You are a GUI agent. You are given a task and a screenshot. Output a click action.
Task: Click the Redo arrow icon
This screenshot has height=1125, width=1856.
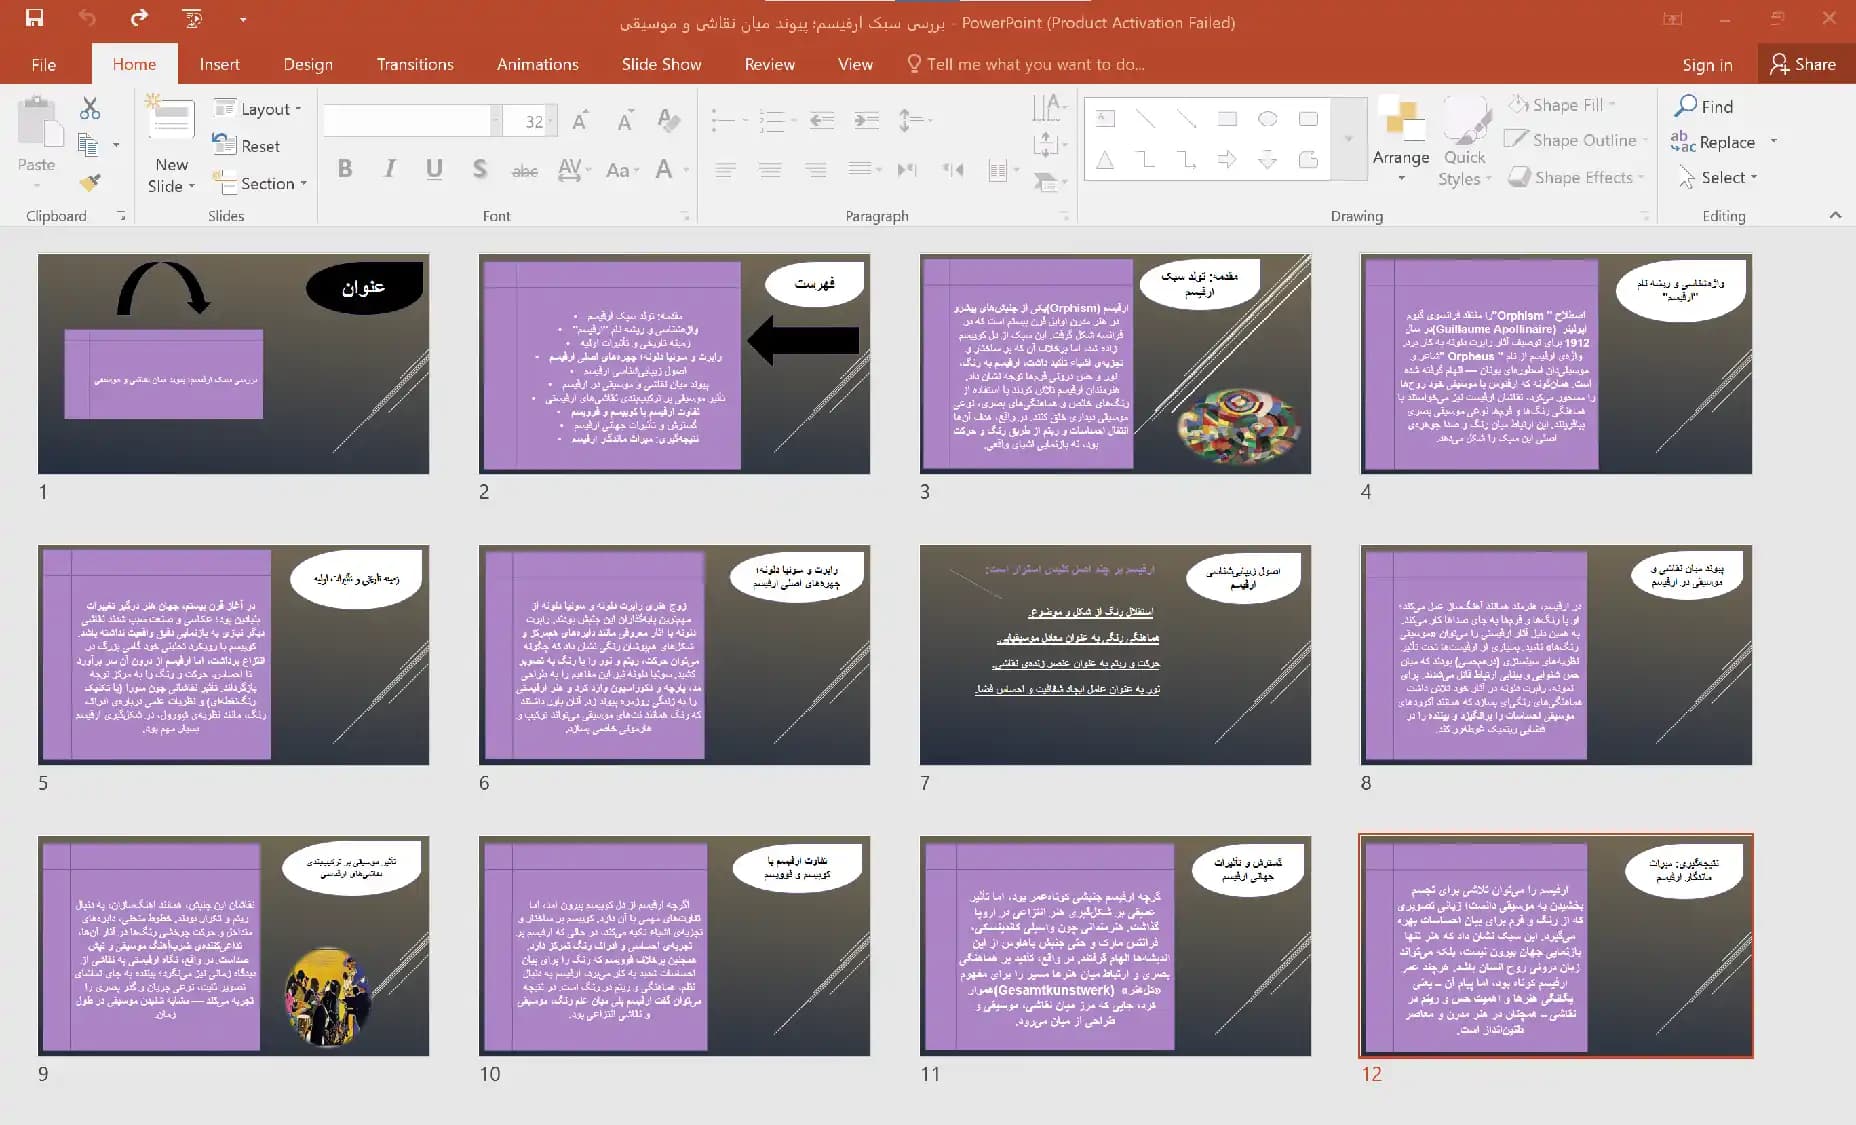[139, 17]
